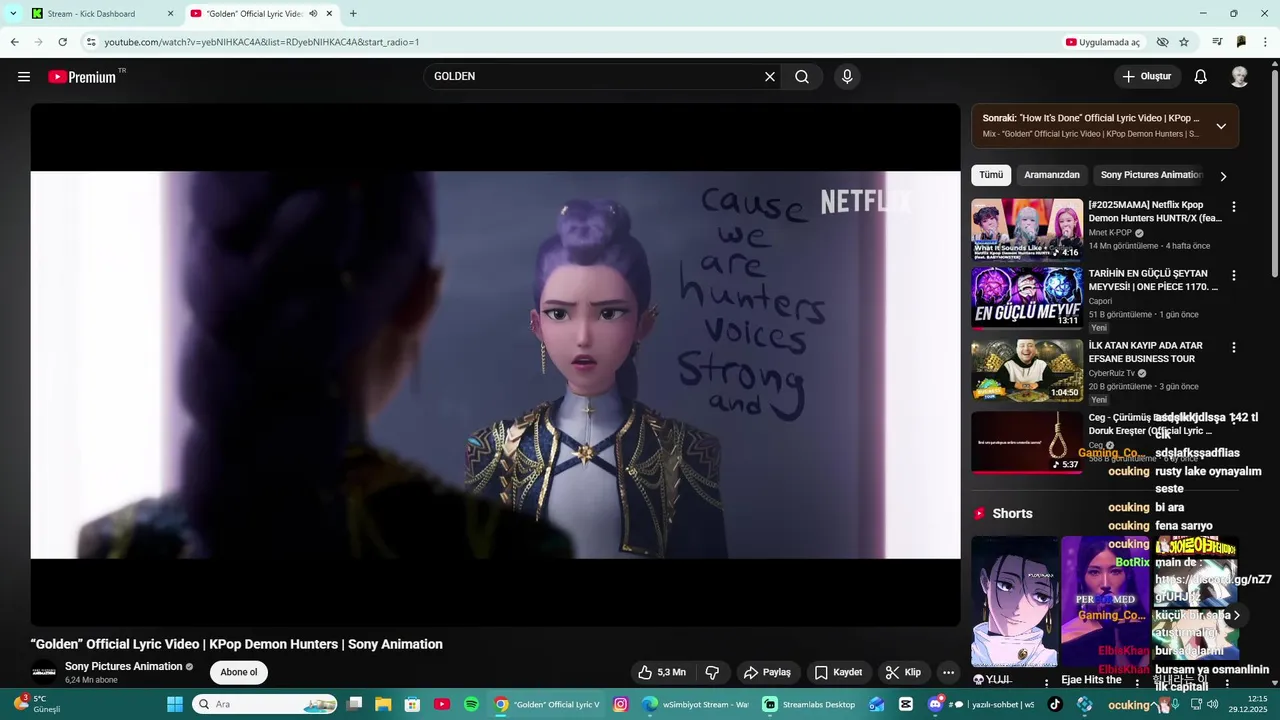Open the 2025MAMA Kpop Demon Hunters thumbnail
The image size is (1280, 720).
(x=1027, y=230)
